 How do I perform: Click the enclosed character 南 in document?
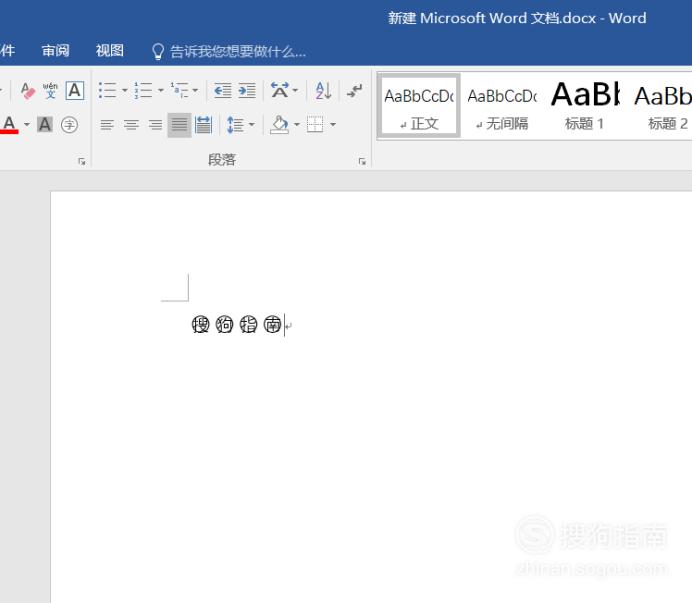[272, 324]
